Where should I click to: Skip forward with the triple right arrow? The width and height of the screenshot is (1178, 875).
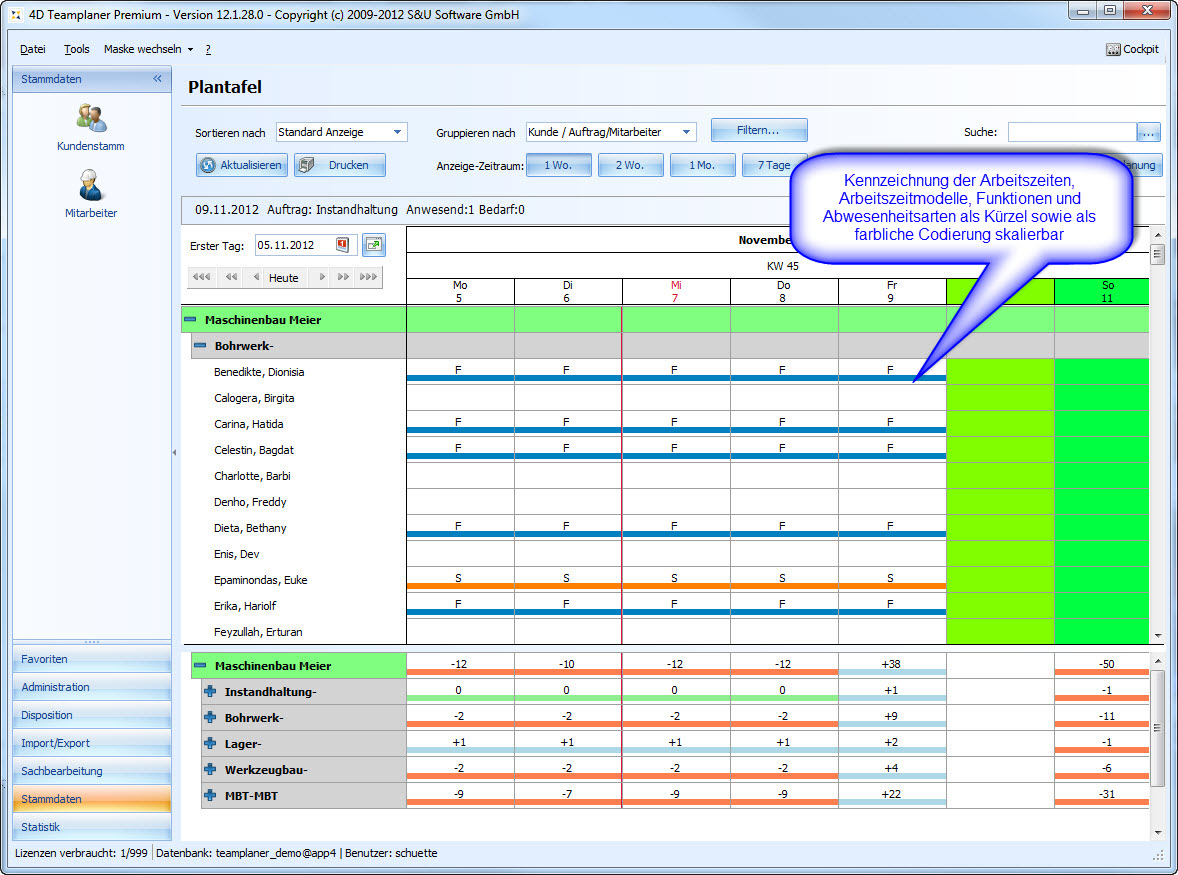(367, 277)
